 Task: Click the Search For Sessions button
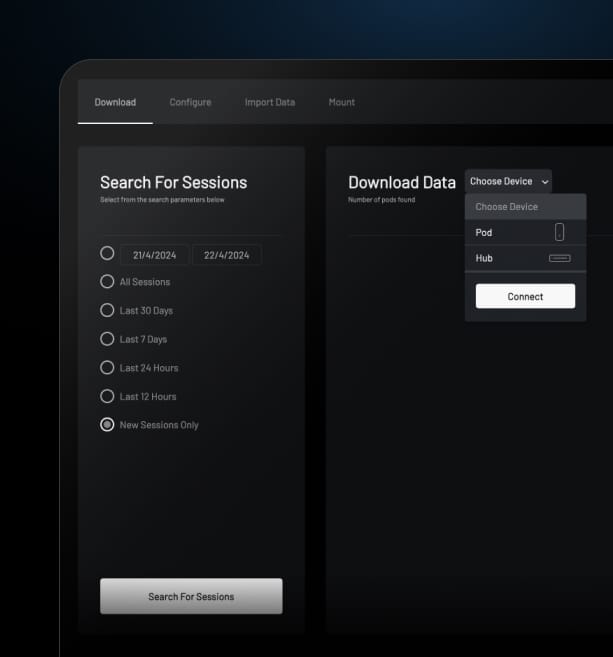point(191,596)
